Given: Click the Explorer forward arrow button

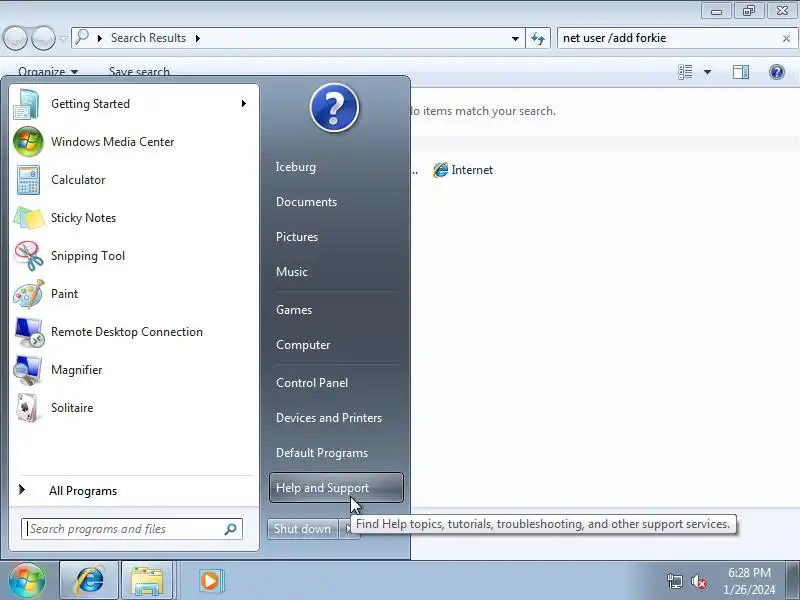Looking at the screenshot, I should [x=43, y=38].
